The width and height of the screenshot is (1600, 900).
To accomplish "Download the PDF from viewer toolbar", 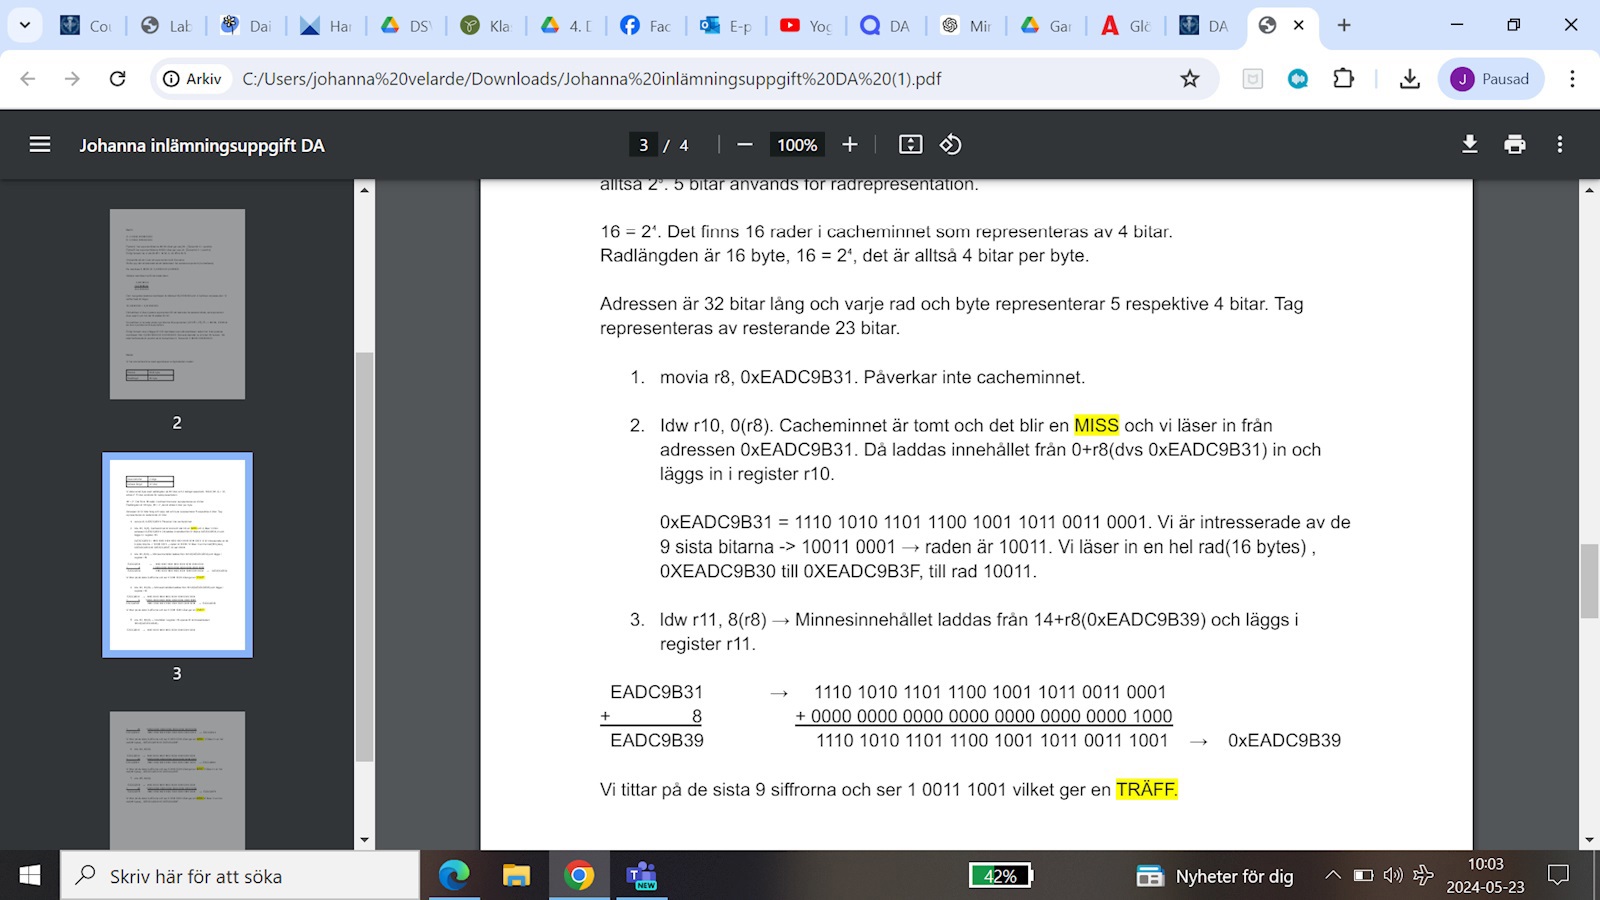I will click(x=1469, y=145).
